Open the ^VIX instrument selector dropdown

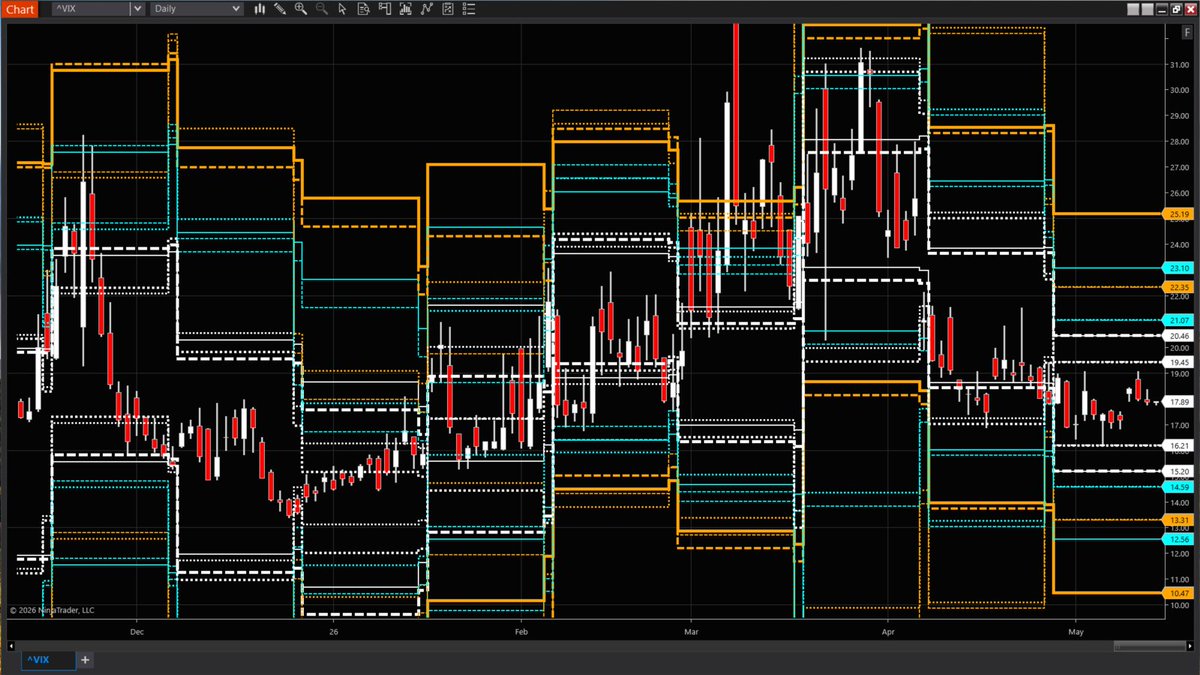[137, 8]
